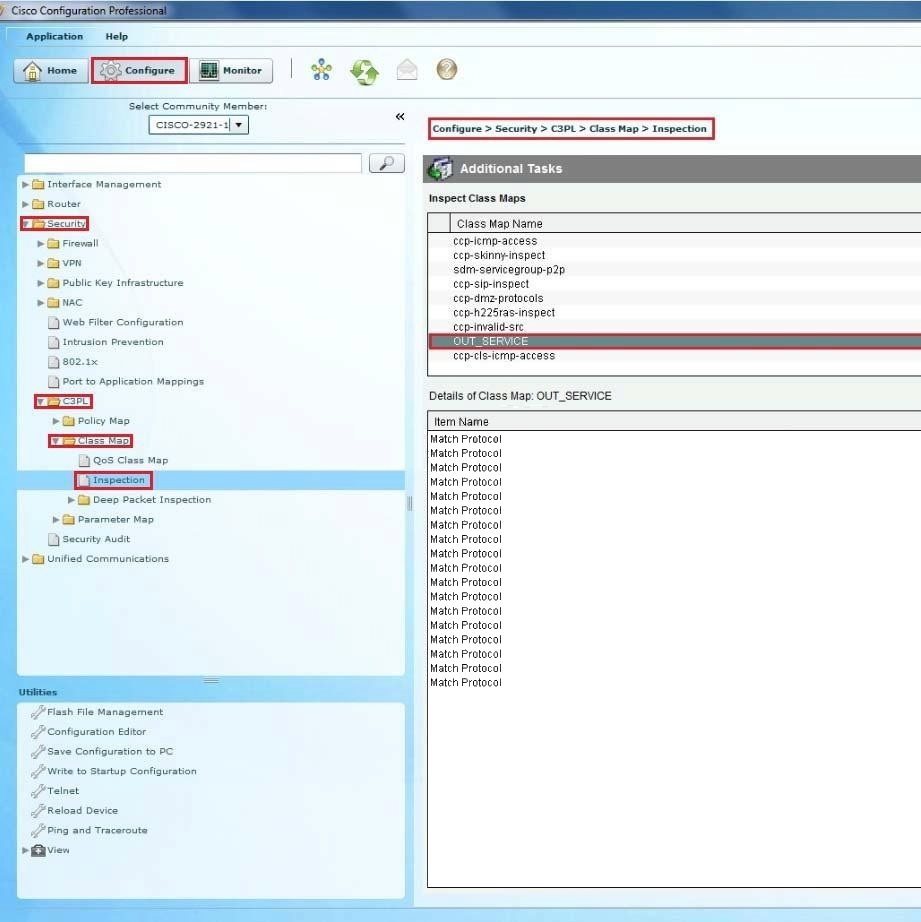Click the Item Name column header
This screenshot has height=922, width=921.
coord(675,422)
